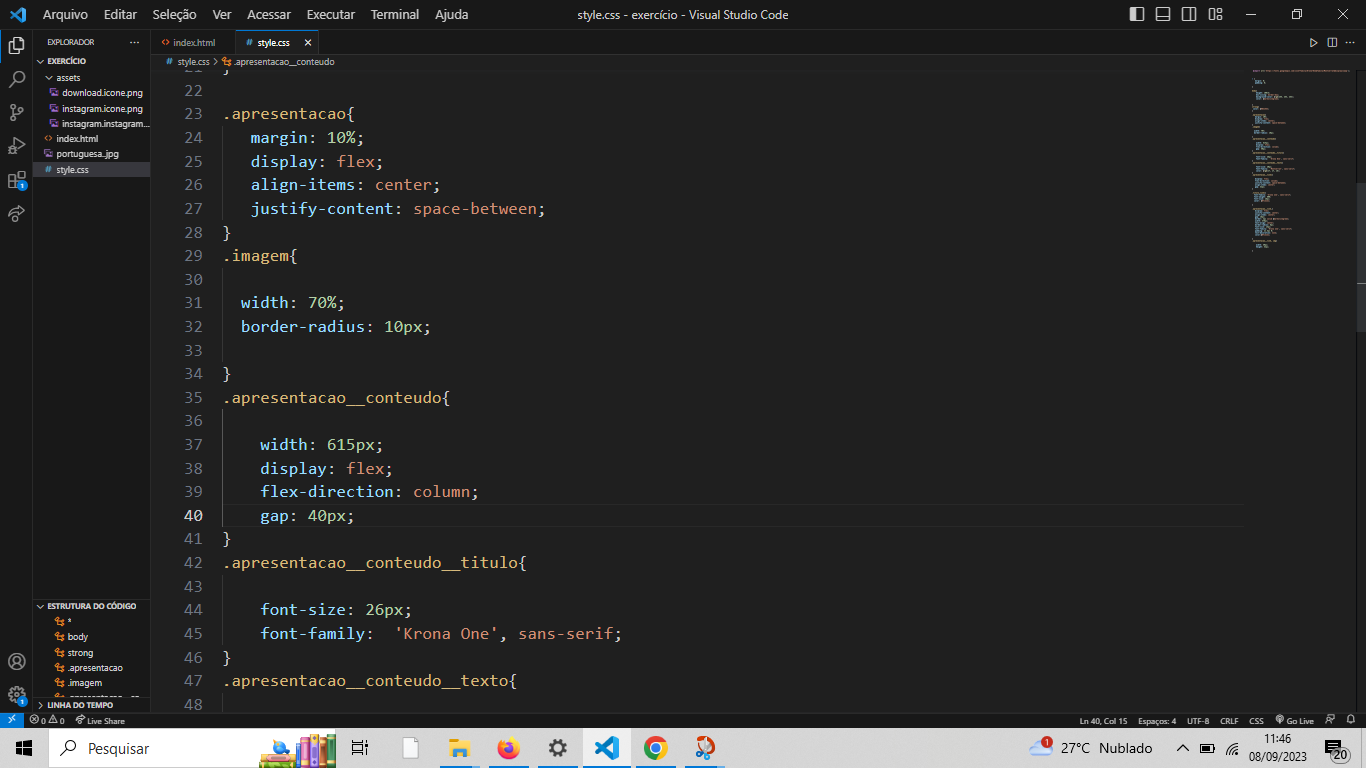Open the Seleção menu

tap(175, 14)
